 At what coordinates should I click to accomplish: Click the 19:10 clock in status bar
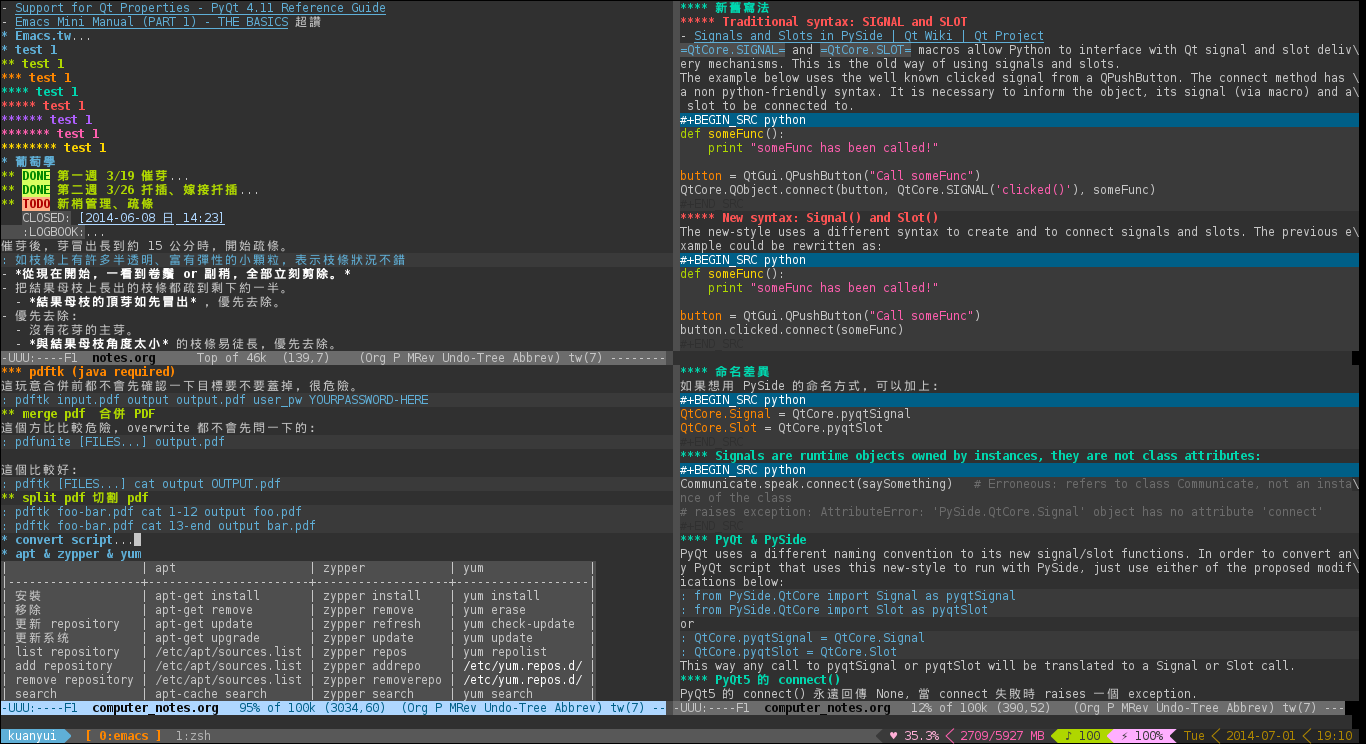[1334, 736]
